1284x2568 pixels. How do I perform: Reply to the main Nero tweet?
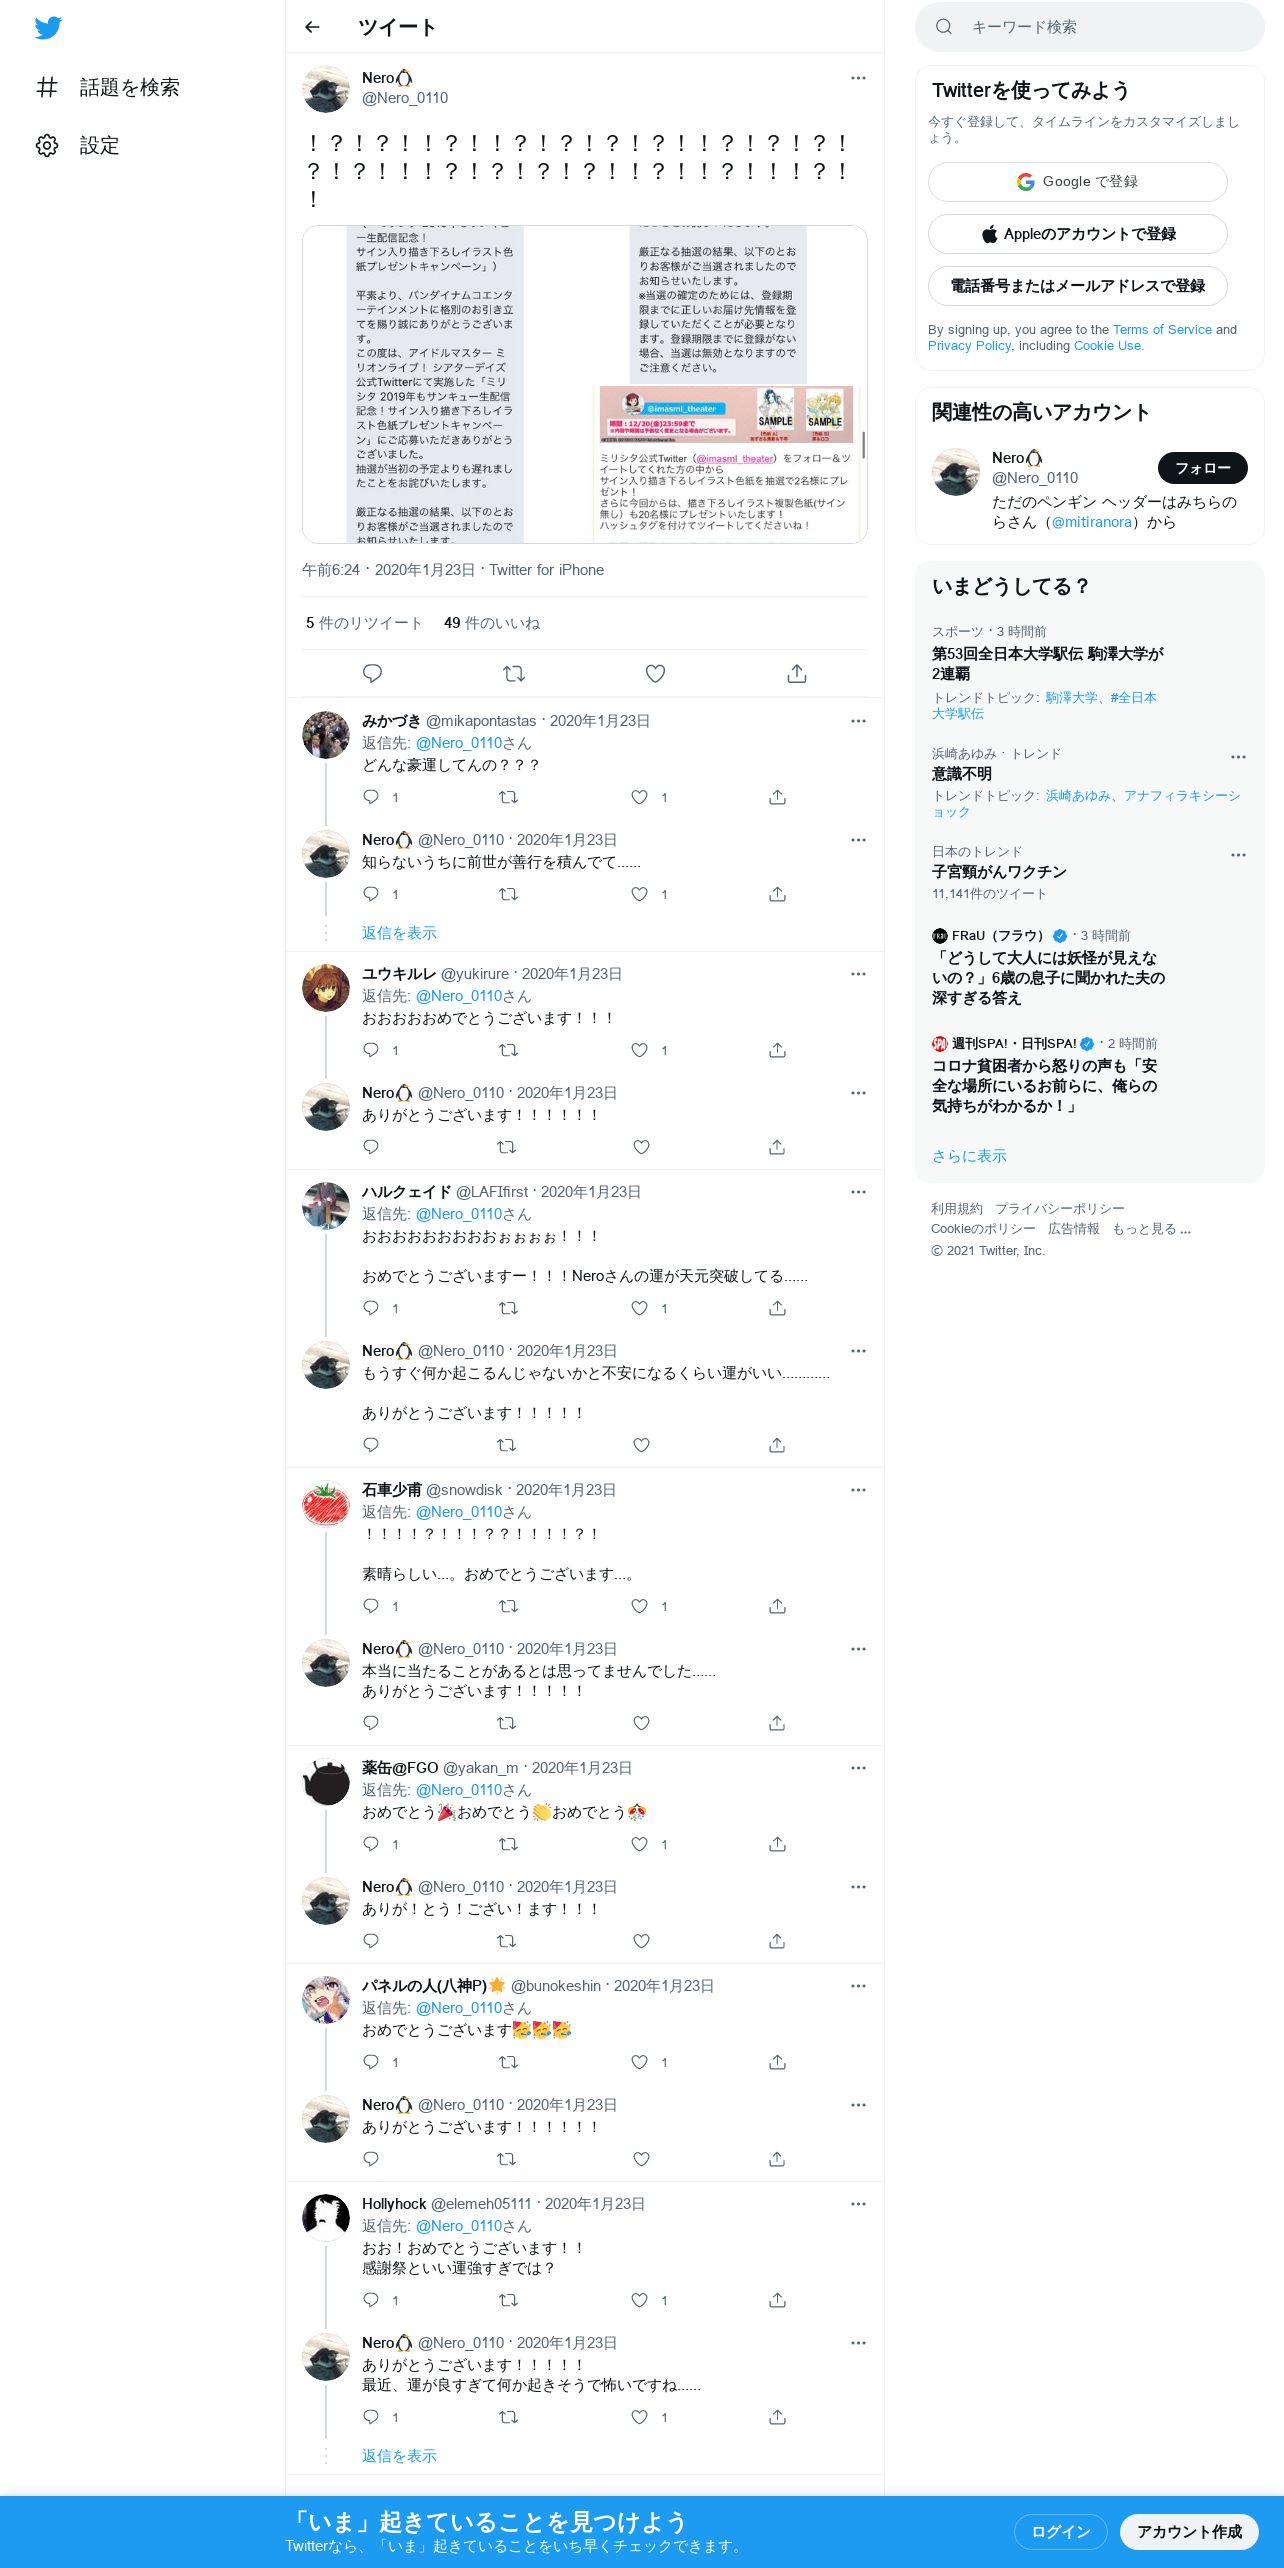[372, 673]
